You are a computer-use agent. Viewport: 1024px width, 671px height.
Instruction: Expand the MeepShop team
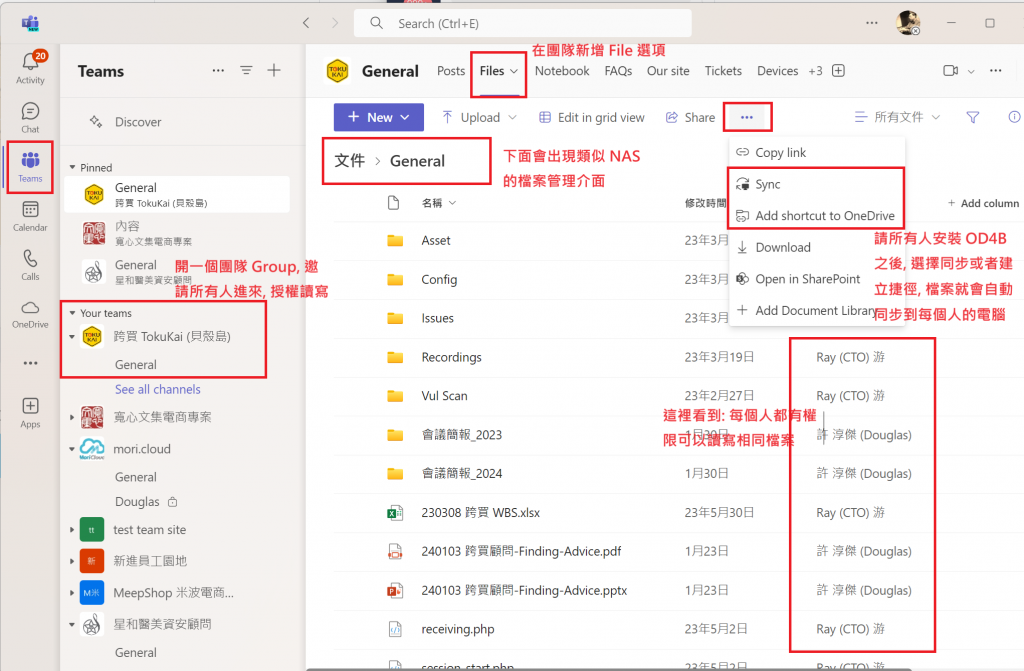72,593
